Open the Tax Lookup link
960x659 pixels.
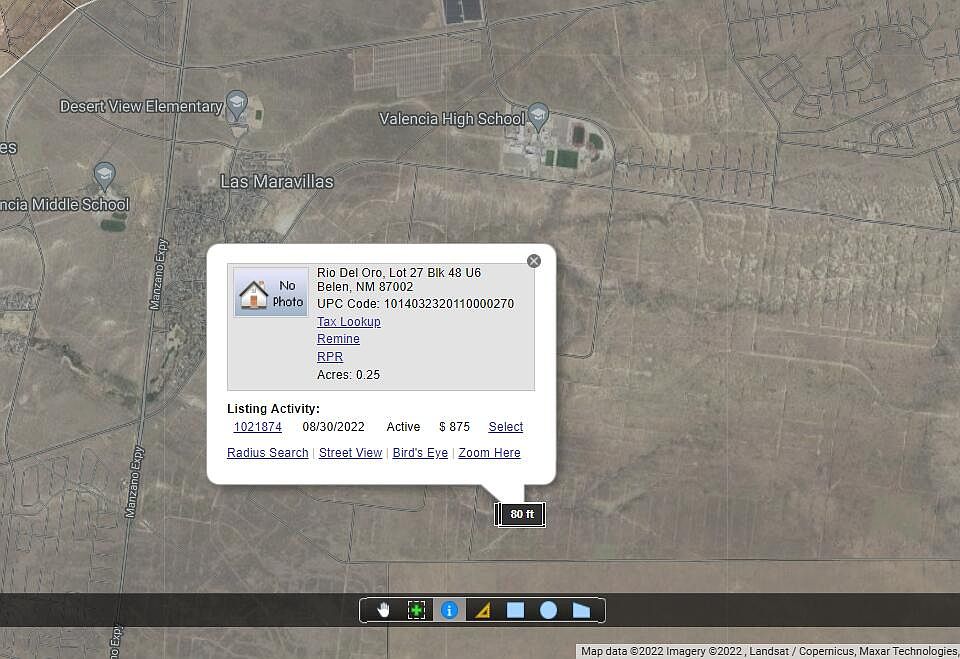click(348, 322)
